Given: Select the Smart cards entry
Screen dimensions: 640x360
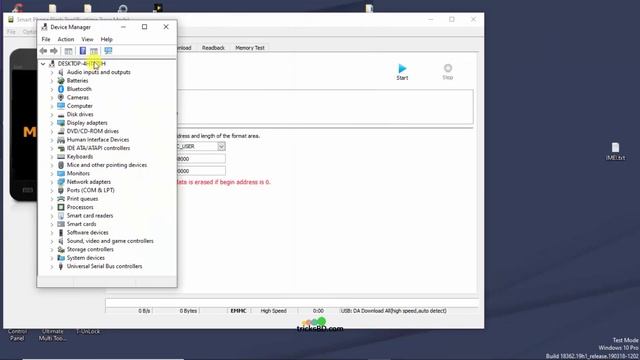Looking at the screenshot, I should 82,224.
